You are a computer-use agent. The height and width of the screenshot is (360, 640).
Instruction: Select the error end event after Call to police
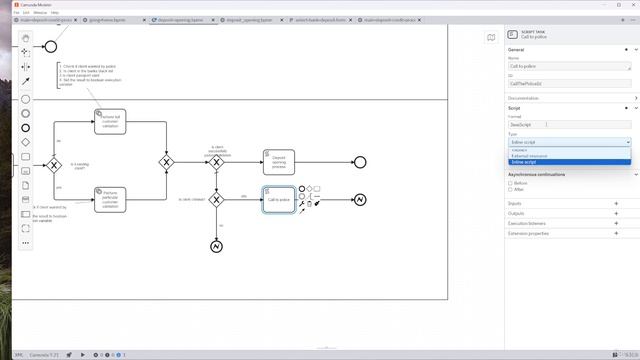360,200
